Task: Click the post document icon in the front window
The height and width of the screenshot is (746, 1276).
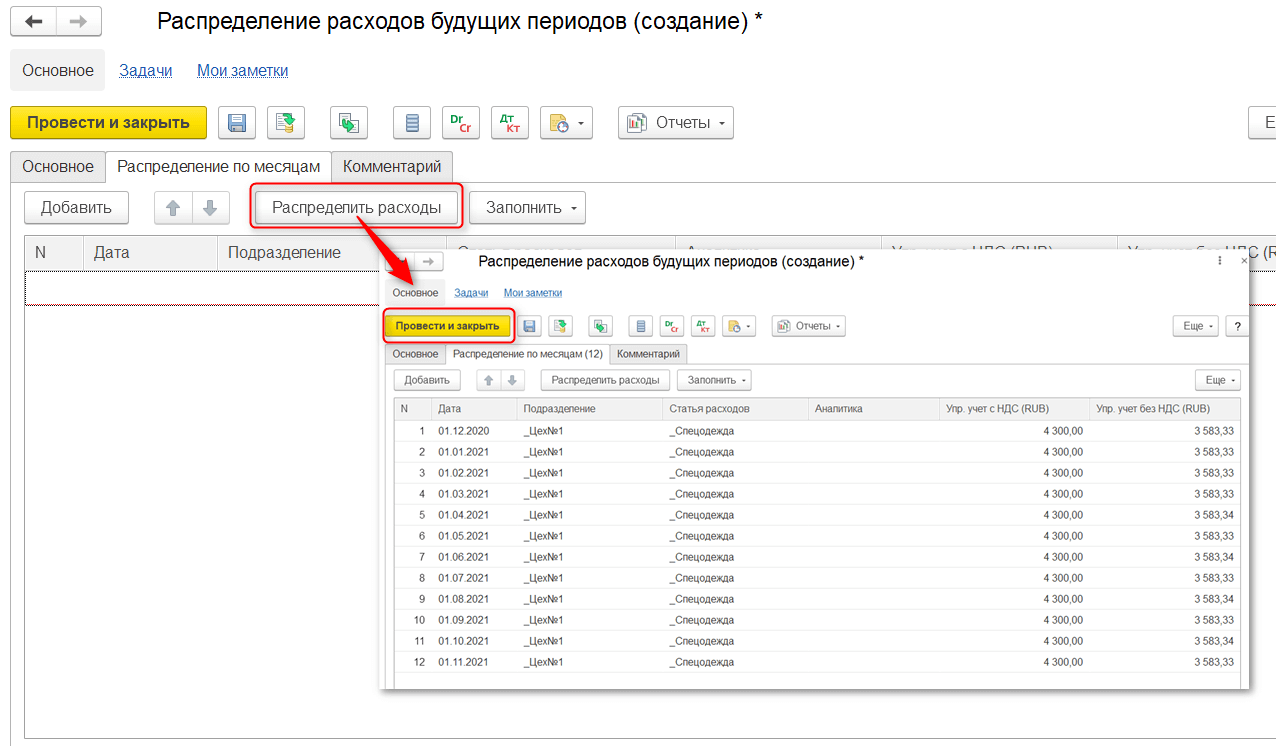Action: click(x=560, y=326)
